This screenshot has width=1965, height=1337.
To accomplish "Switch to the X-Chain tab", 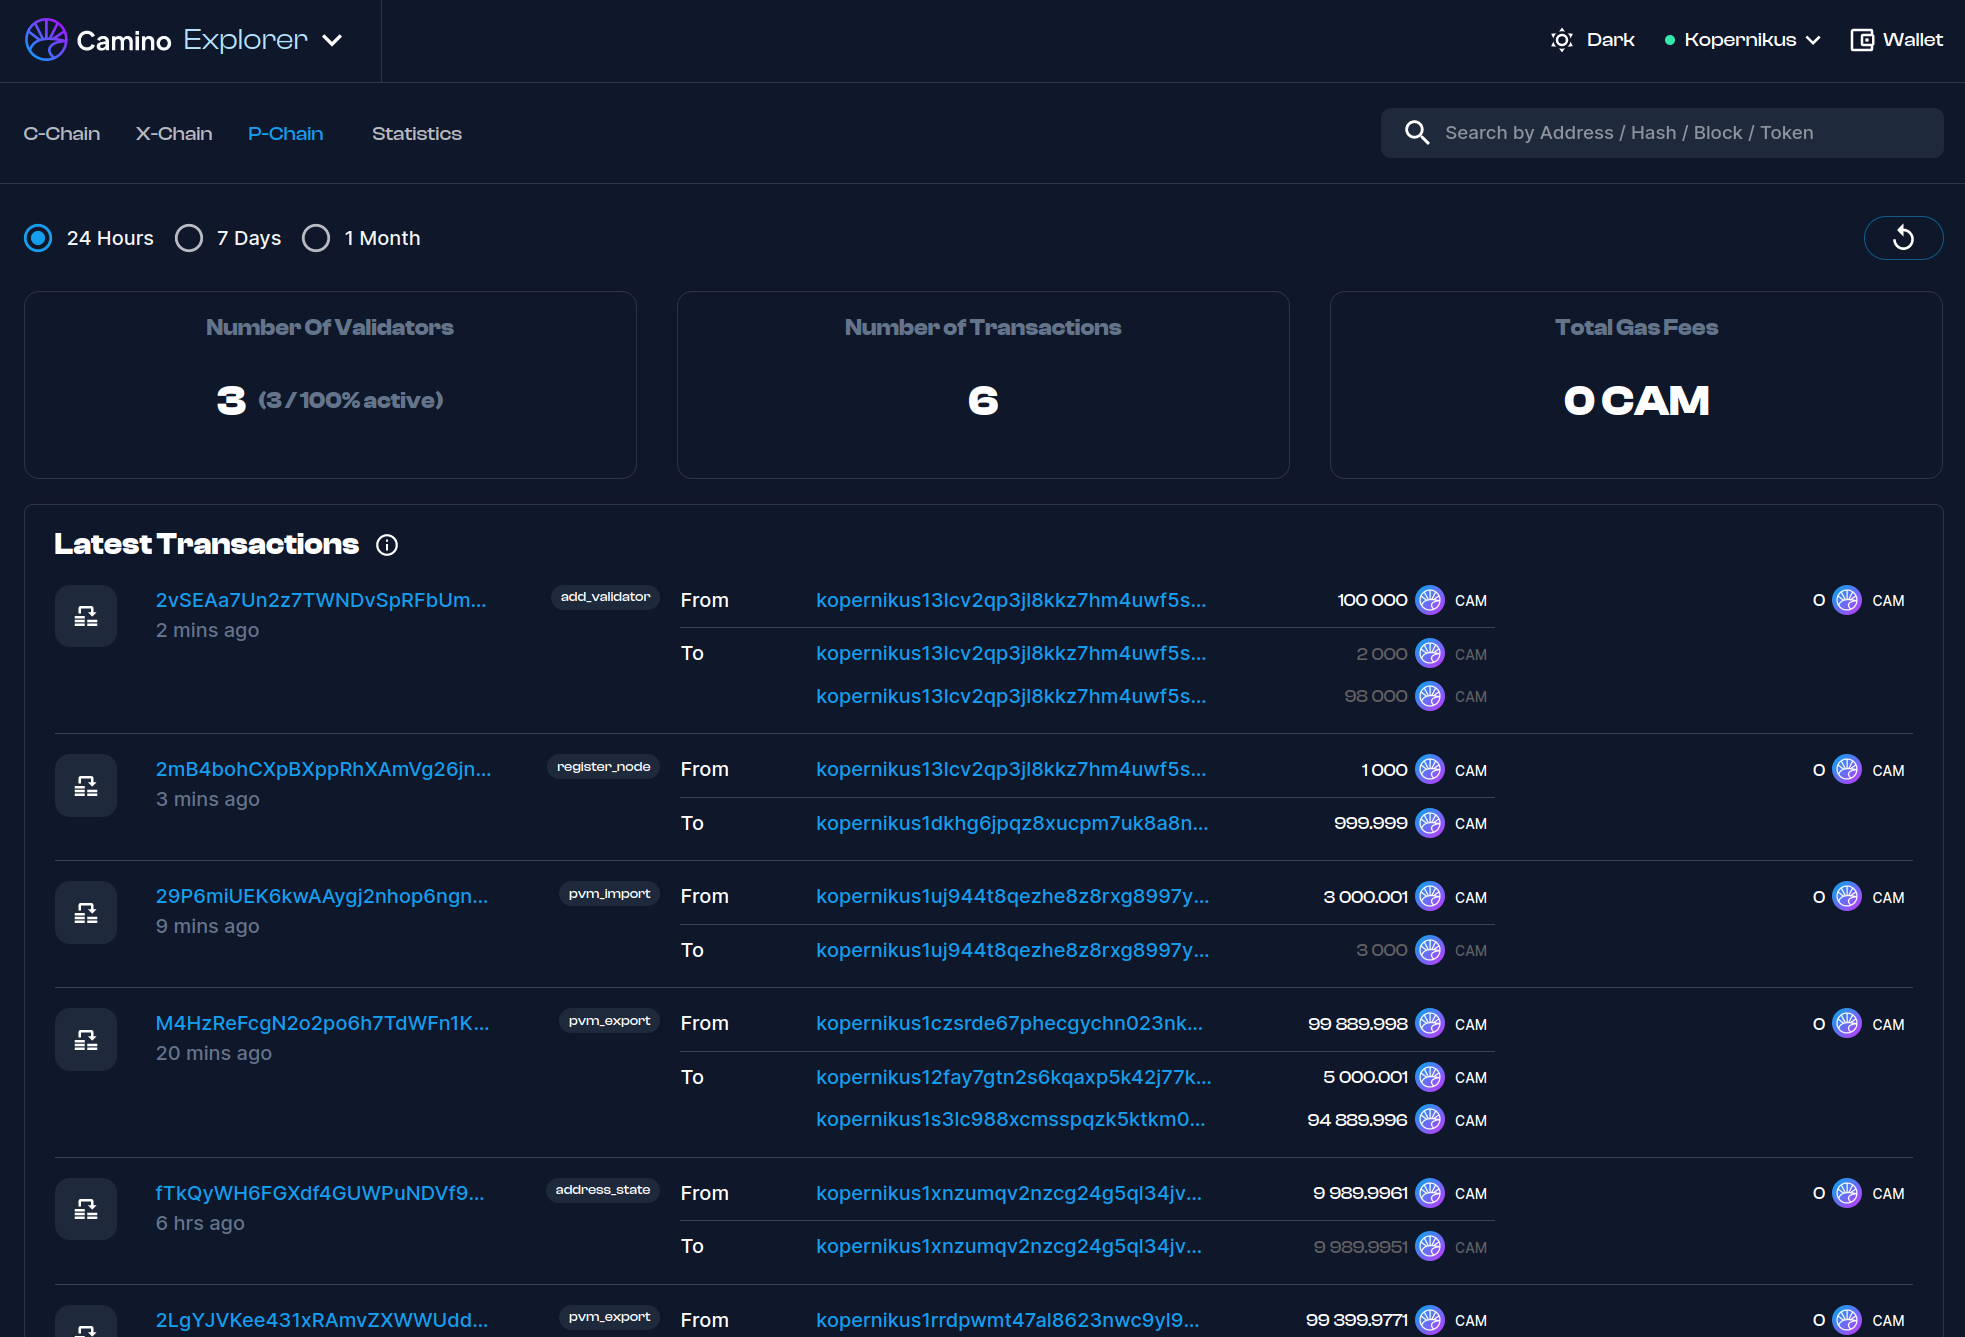I will pyautogui.click(x=174, y=134).
